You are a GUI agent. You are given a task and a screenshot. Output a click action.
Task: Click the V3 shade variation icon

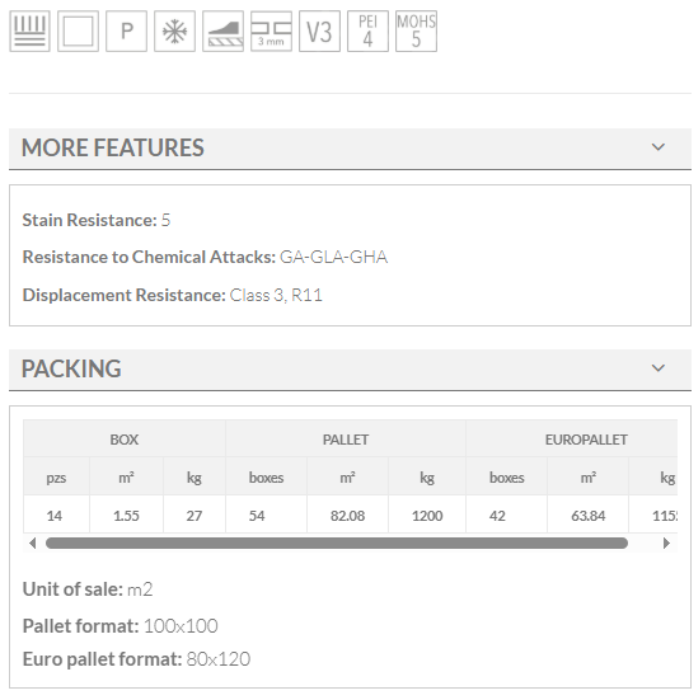tap(319, 31)
